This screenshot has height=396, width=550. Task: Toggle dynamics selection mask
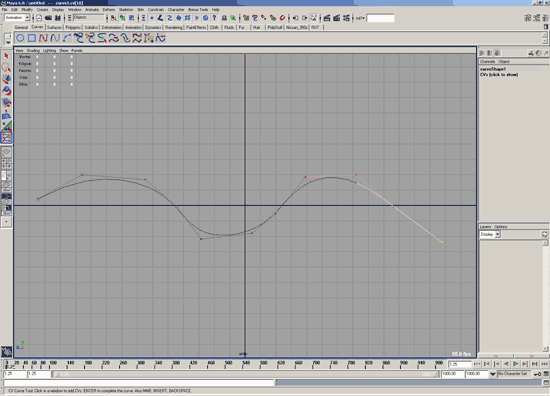pos(196,18)
